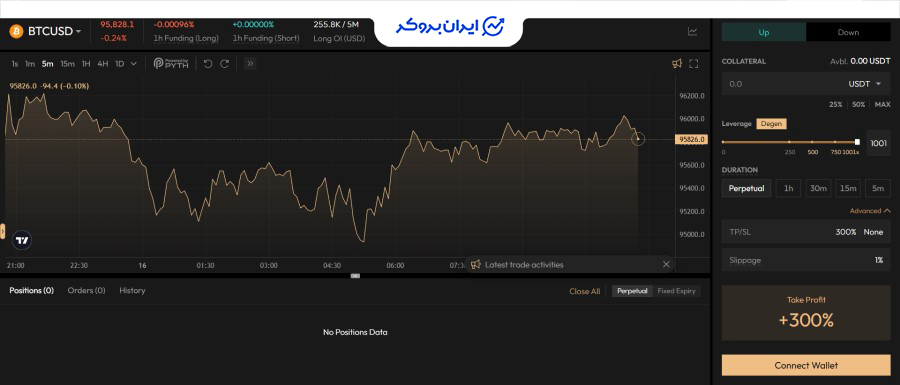This screenshot has height=385, width=900.
Task: Click the 95,828.1 price text
Action: click(117, 25)
